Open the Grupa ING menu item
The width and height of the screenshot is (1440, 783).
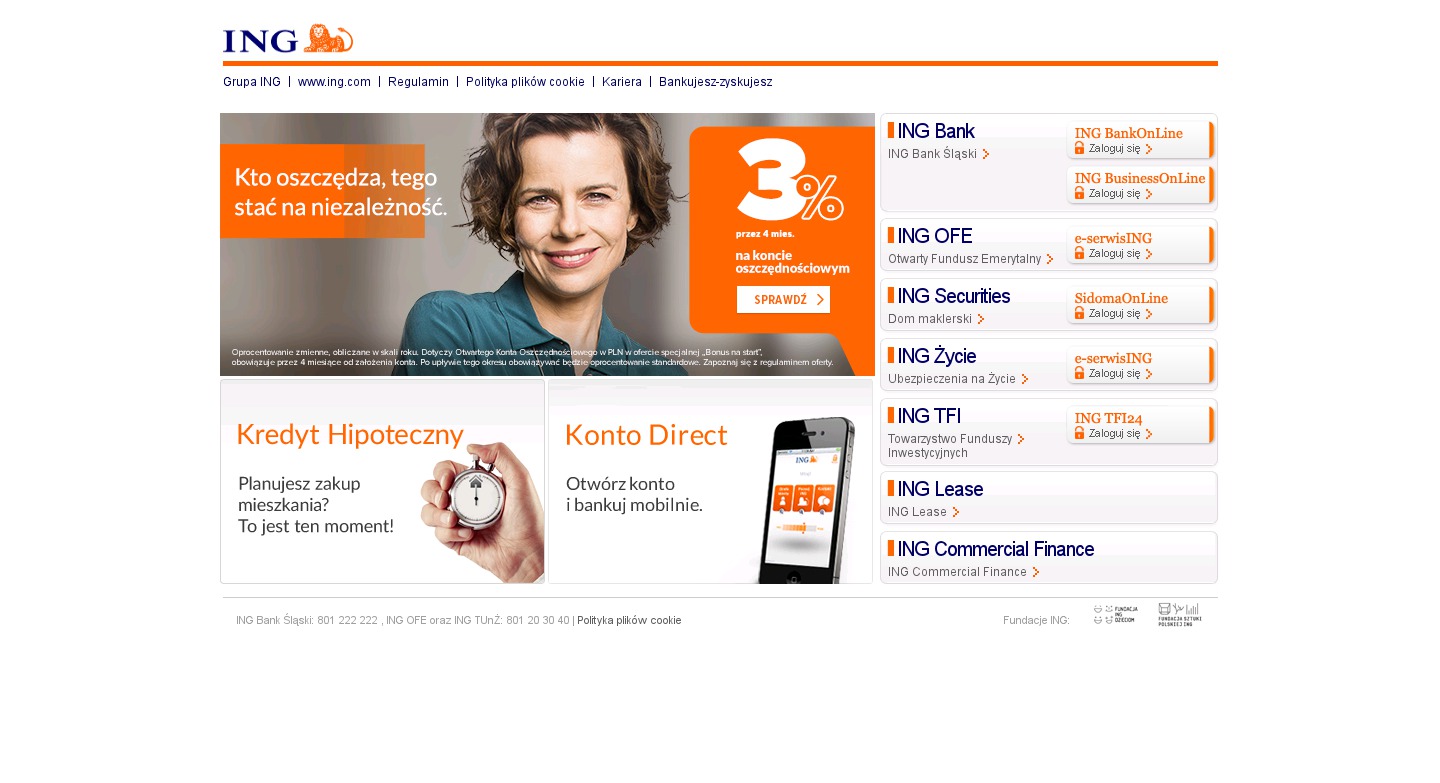(x=252, y=82)
